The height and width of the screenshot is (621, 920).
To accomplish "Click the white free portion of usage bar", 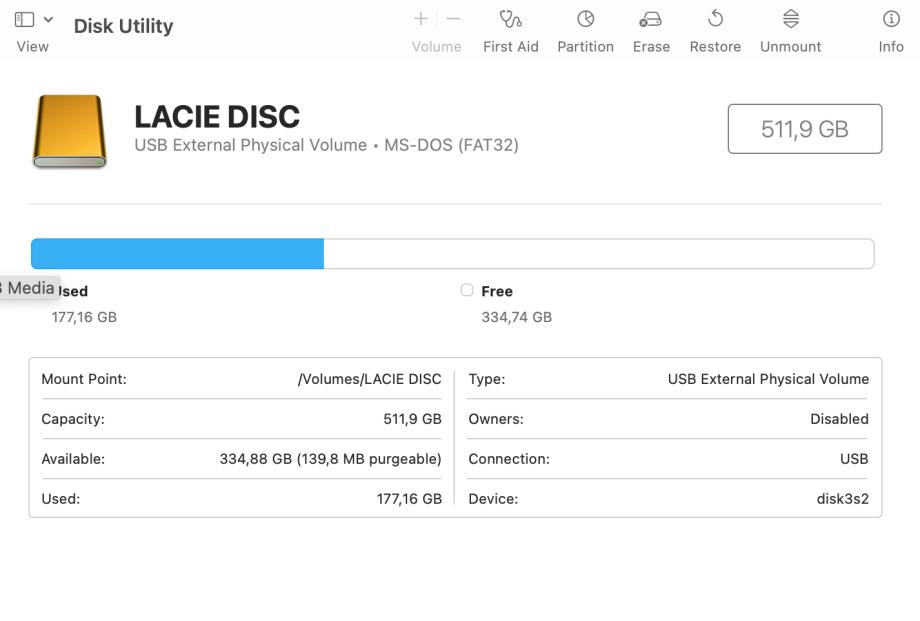I will pos(598,254).
